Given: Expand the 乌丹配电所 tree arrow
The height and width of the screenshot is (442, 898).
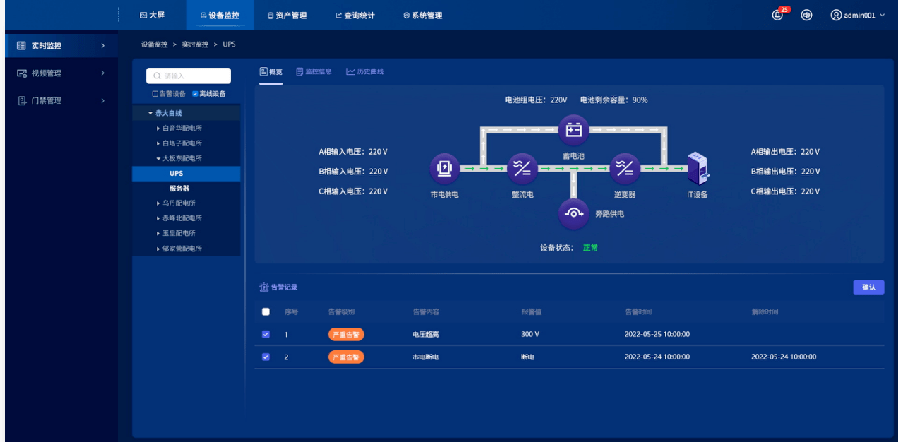Looking at the screenshot, I should click(x=159, y=203).
